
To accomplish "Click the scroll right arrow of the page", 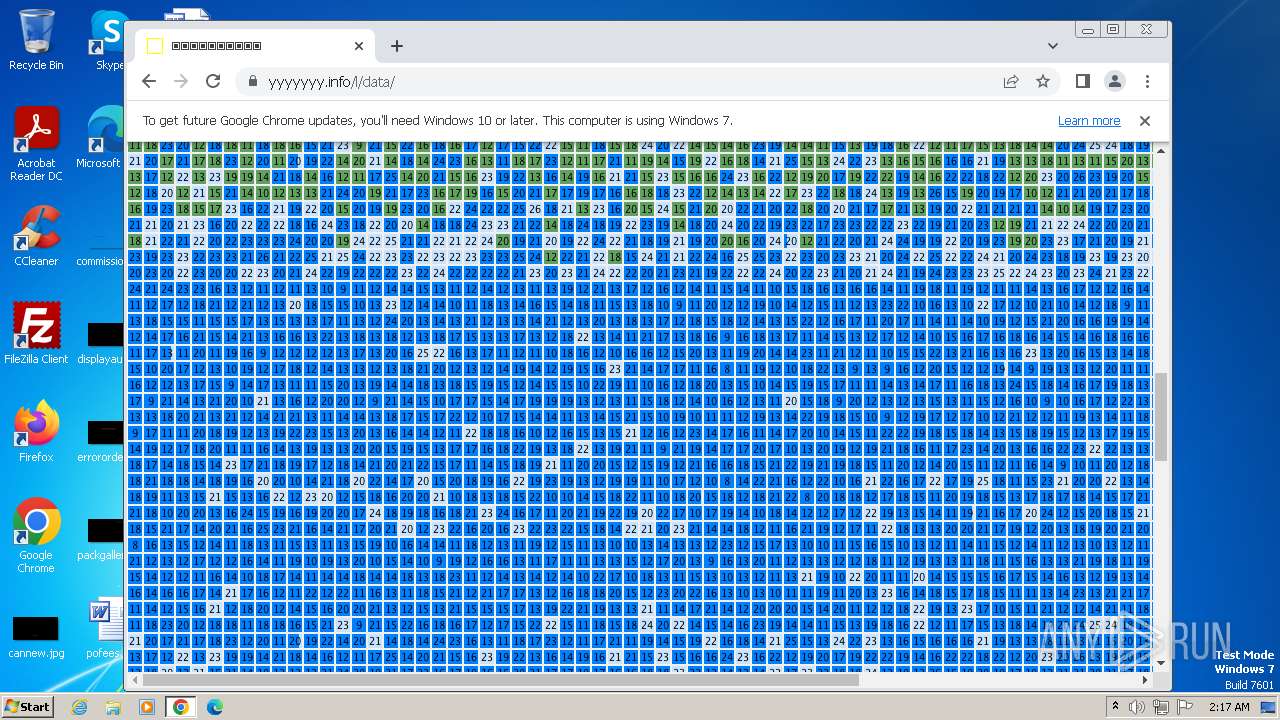I will 1146,680.
